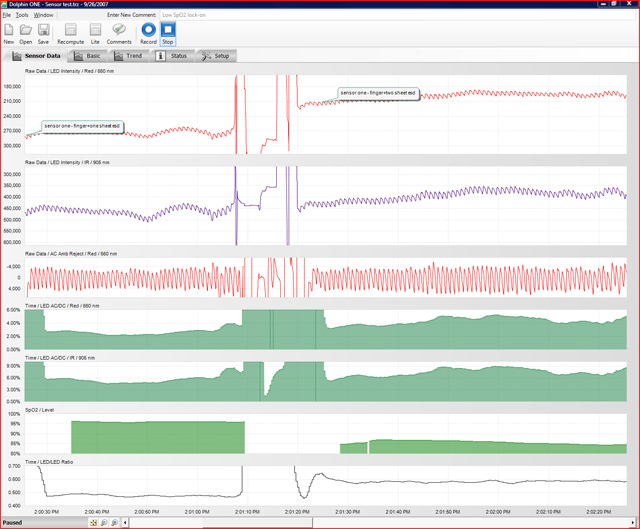
Task: Open the Window menu
Action: pos(44,16)
